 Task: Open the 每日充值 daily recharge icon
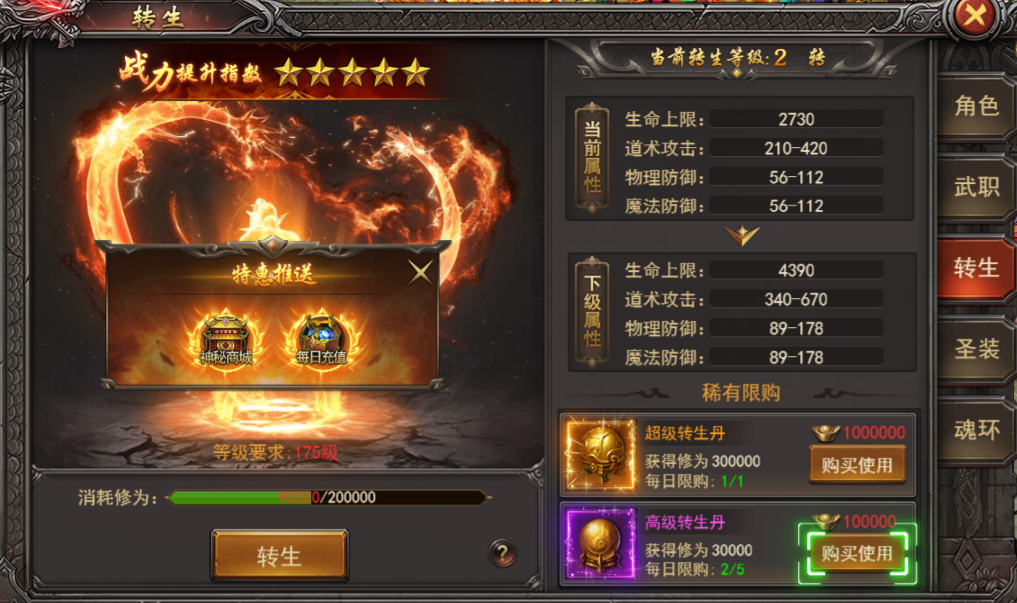tap(321, 340)
